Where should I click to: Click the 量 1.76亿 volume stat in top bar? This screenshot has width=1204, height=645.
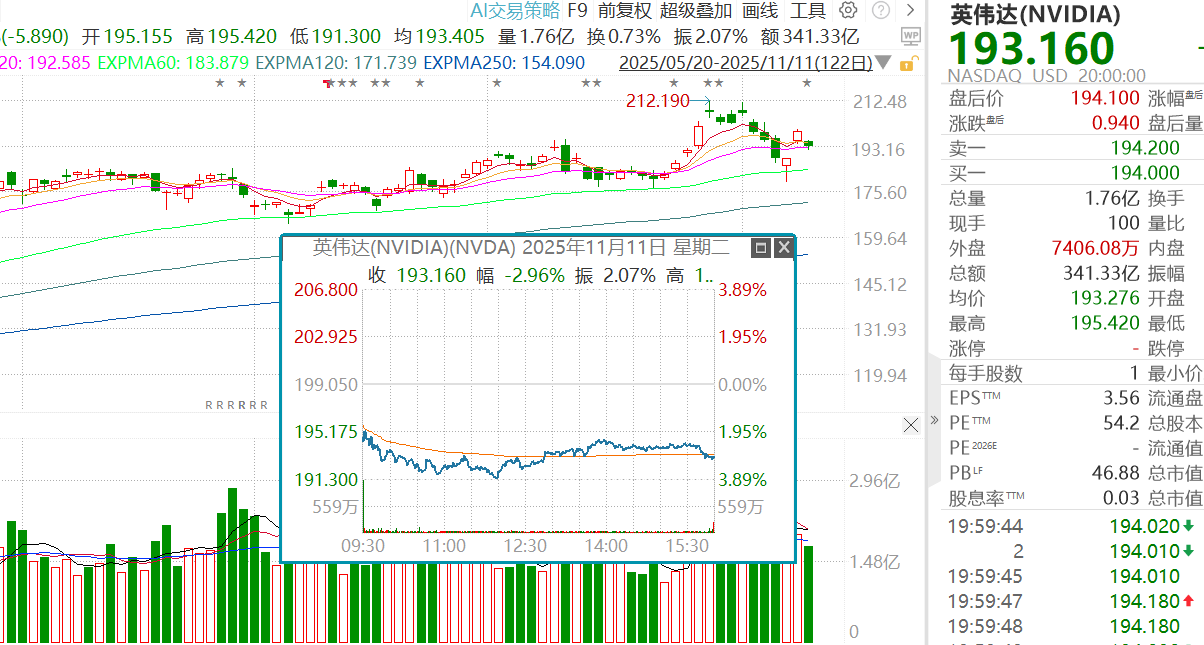(x=536, y=37)
